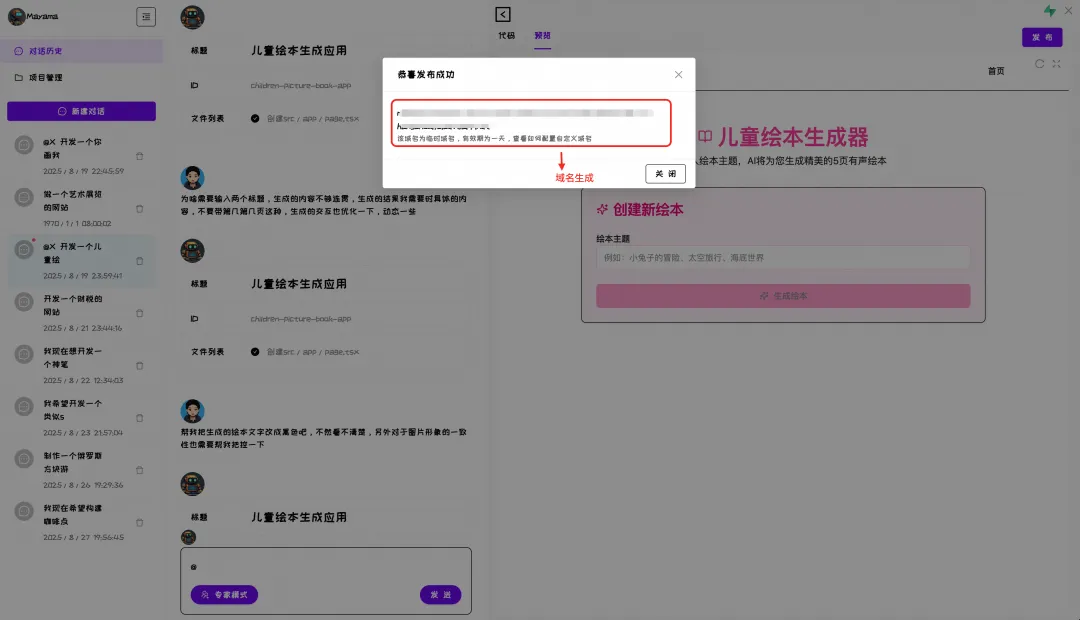
Task: Switch to the 预览 tab
Action: (543, 36)
